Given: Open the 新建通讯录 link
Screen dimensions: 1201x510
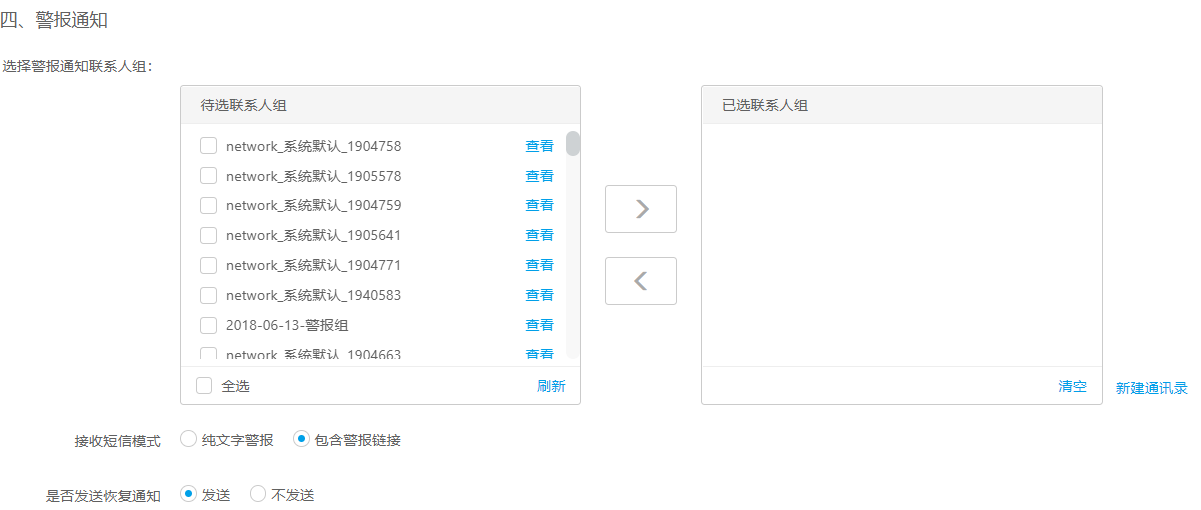Looking at the screenshot, I should tap(1151, 388).
